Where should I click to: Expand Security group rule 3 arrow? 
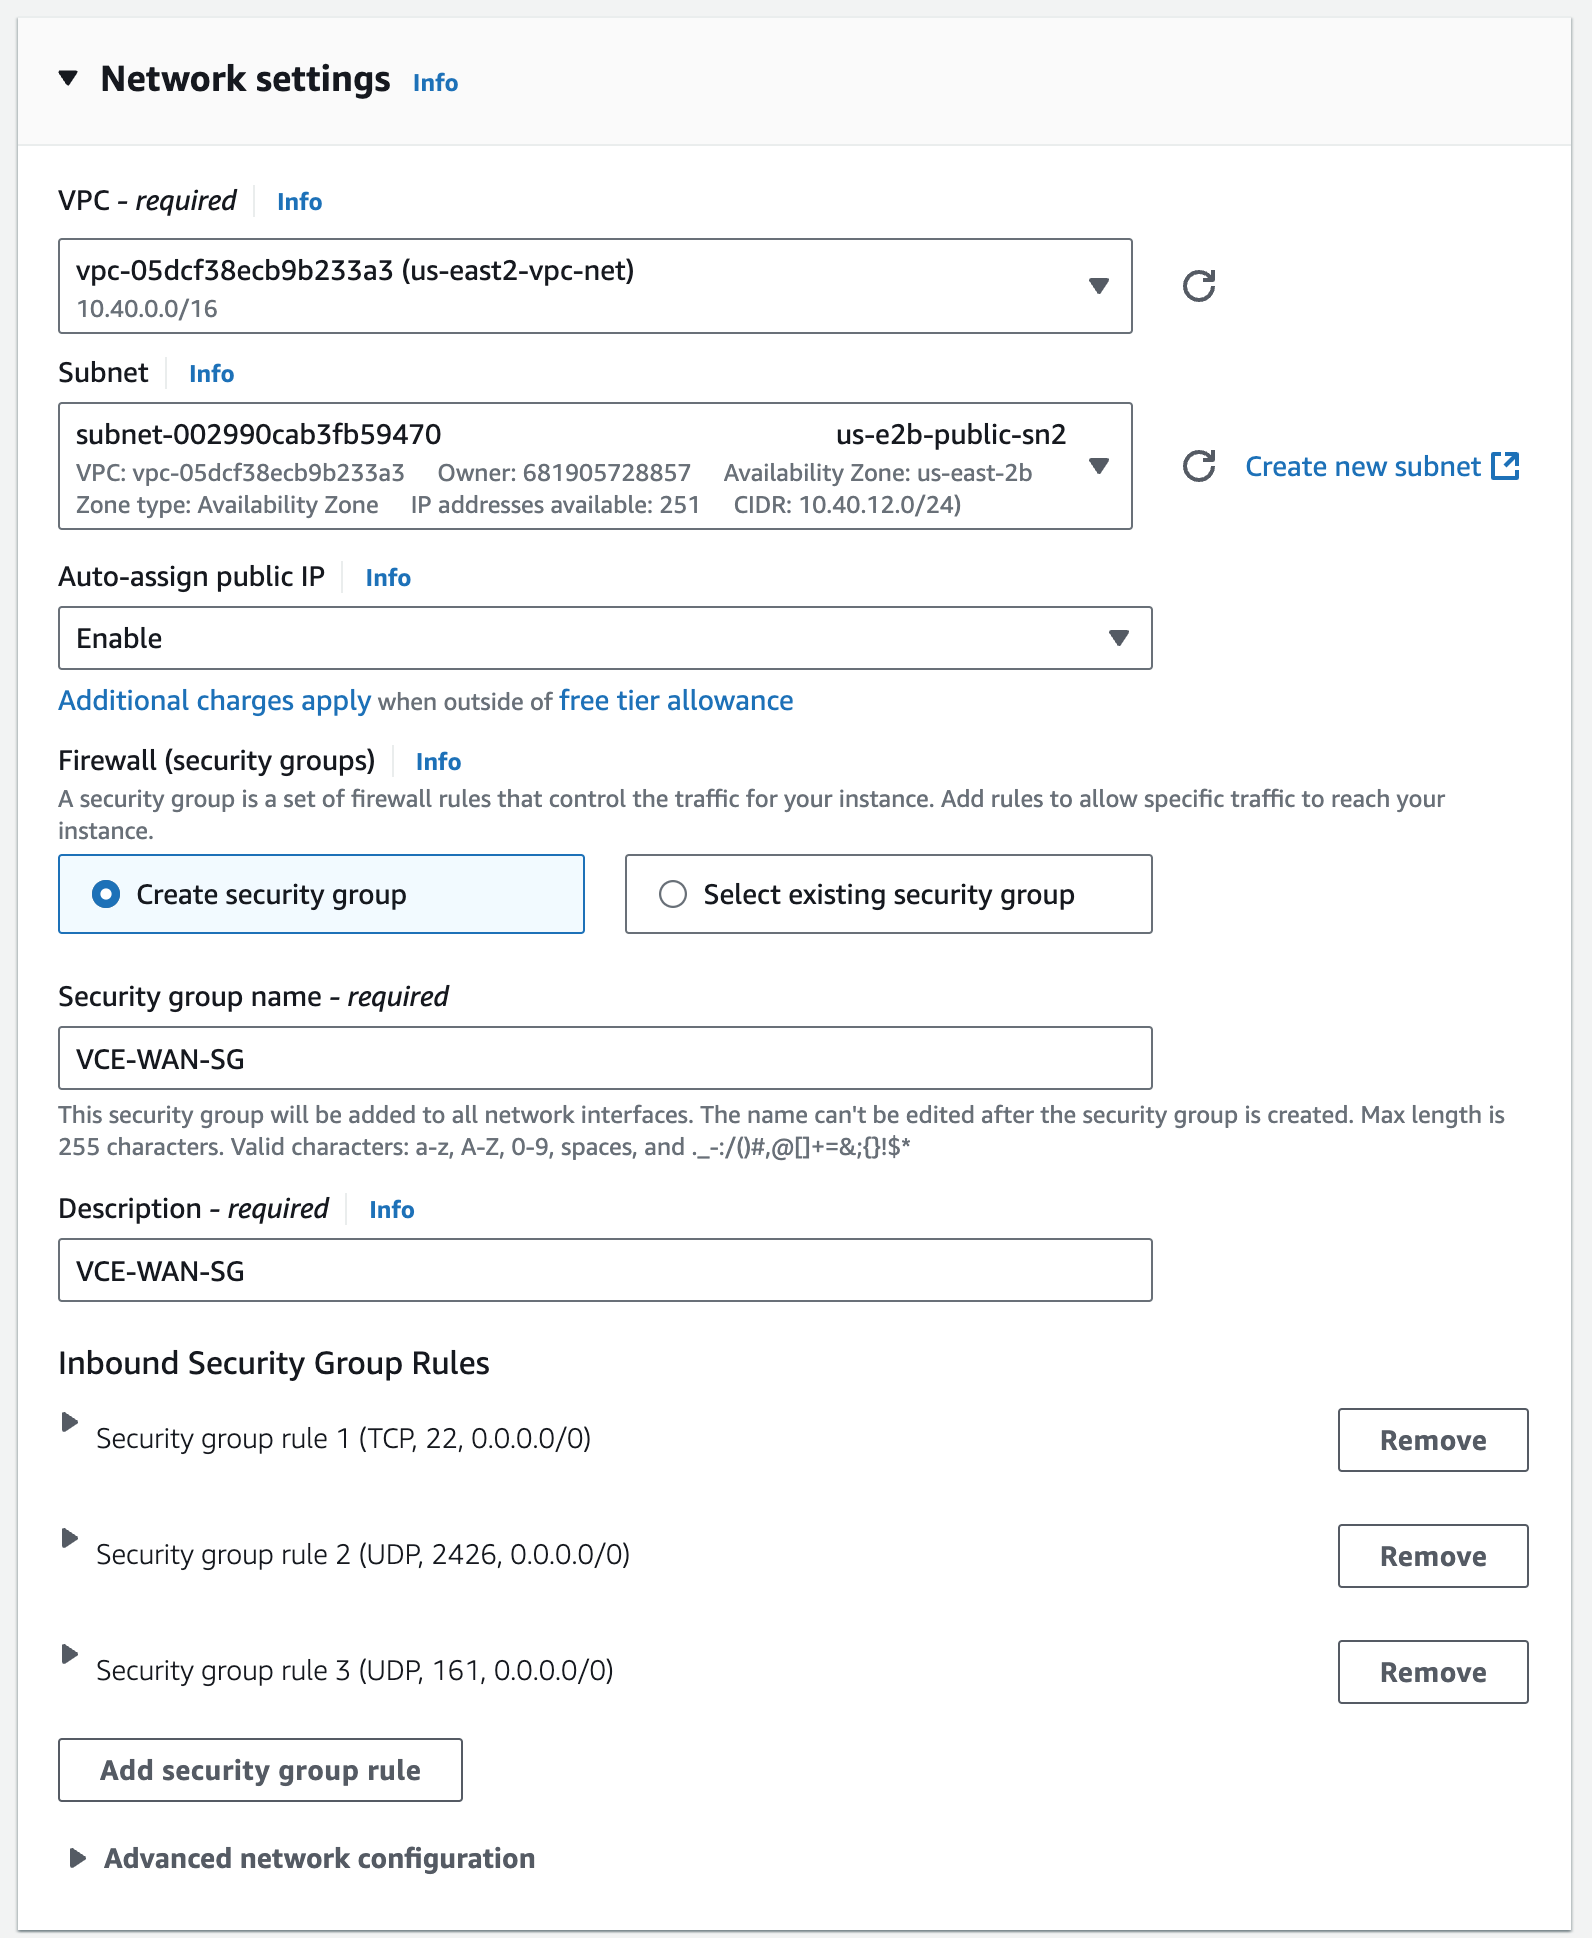(x=69, y=1654)
